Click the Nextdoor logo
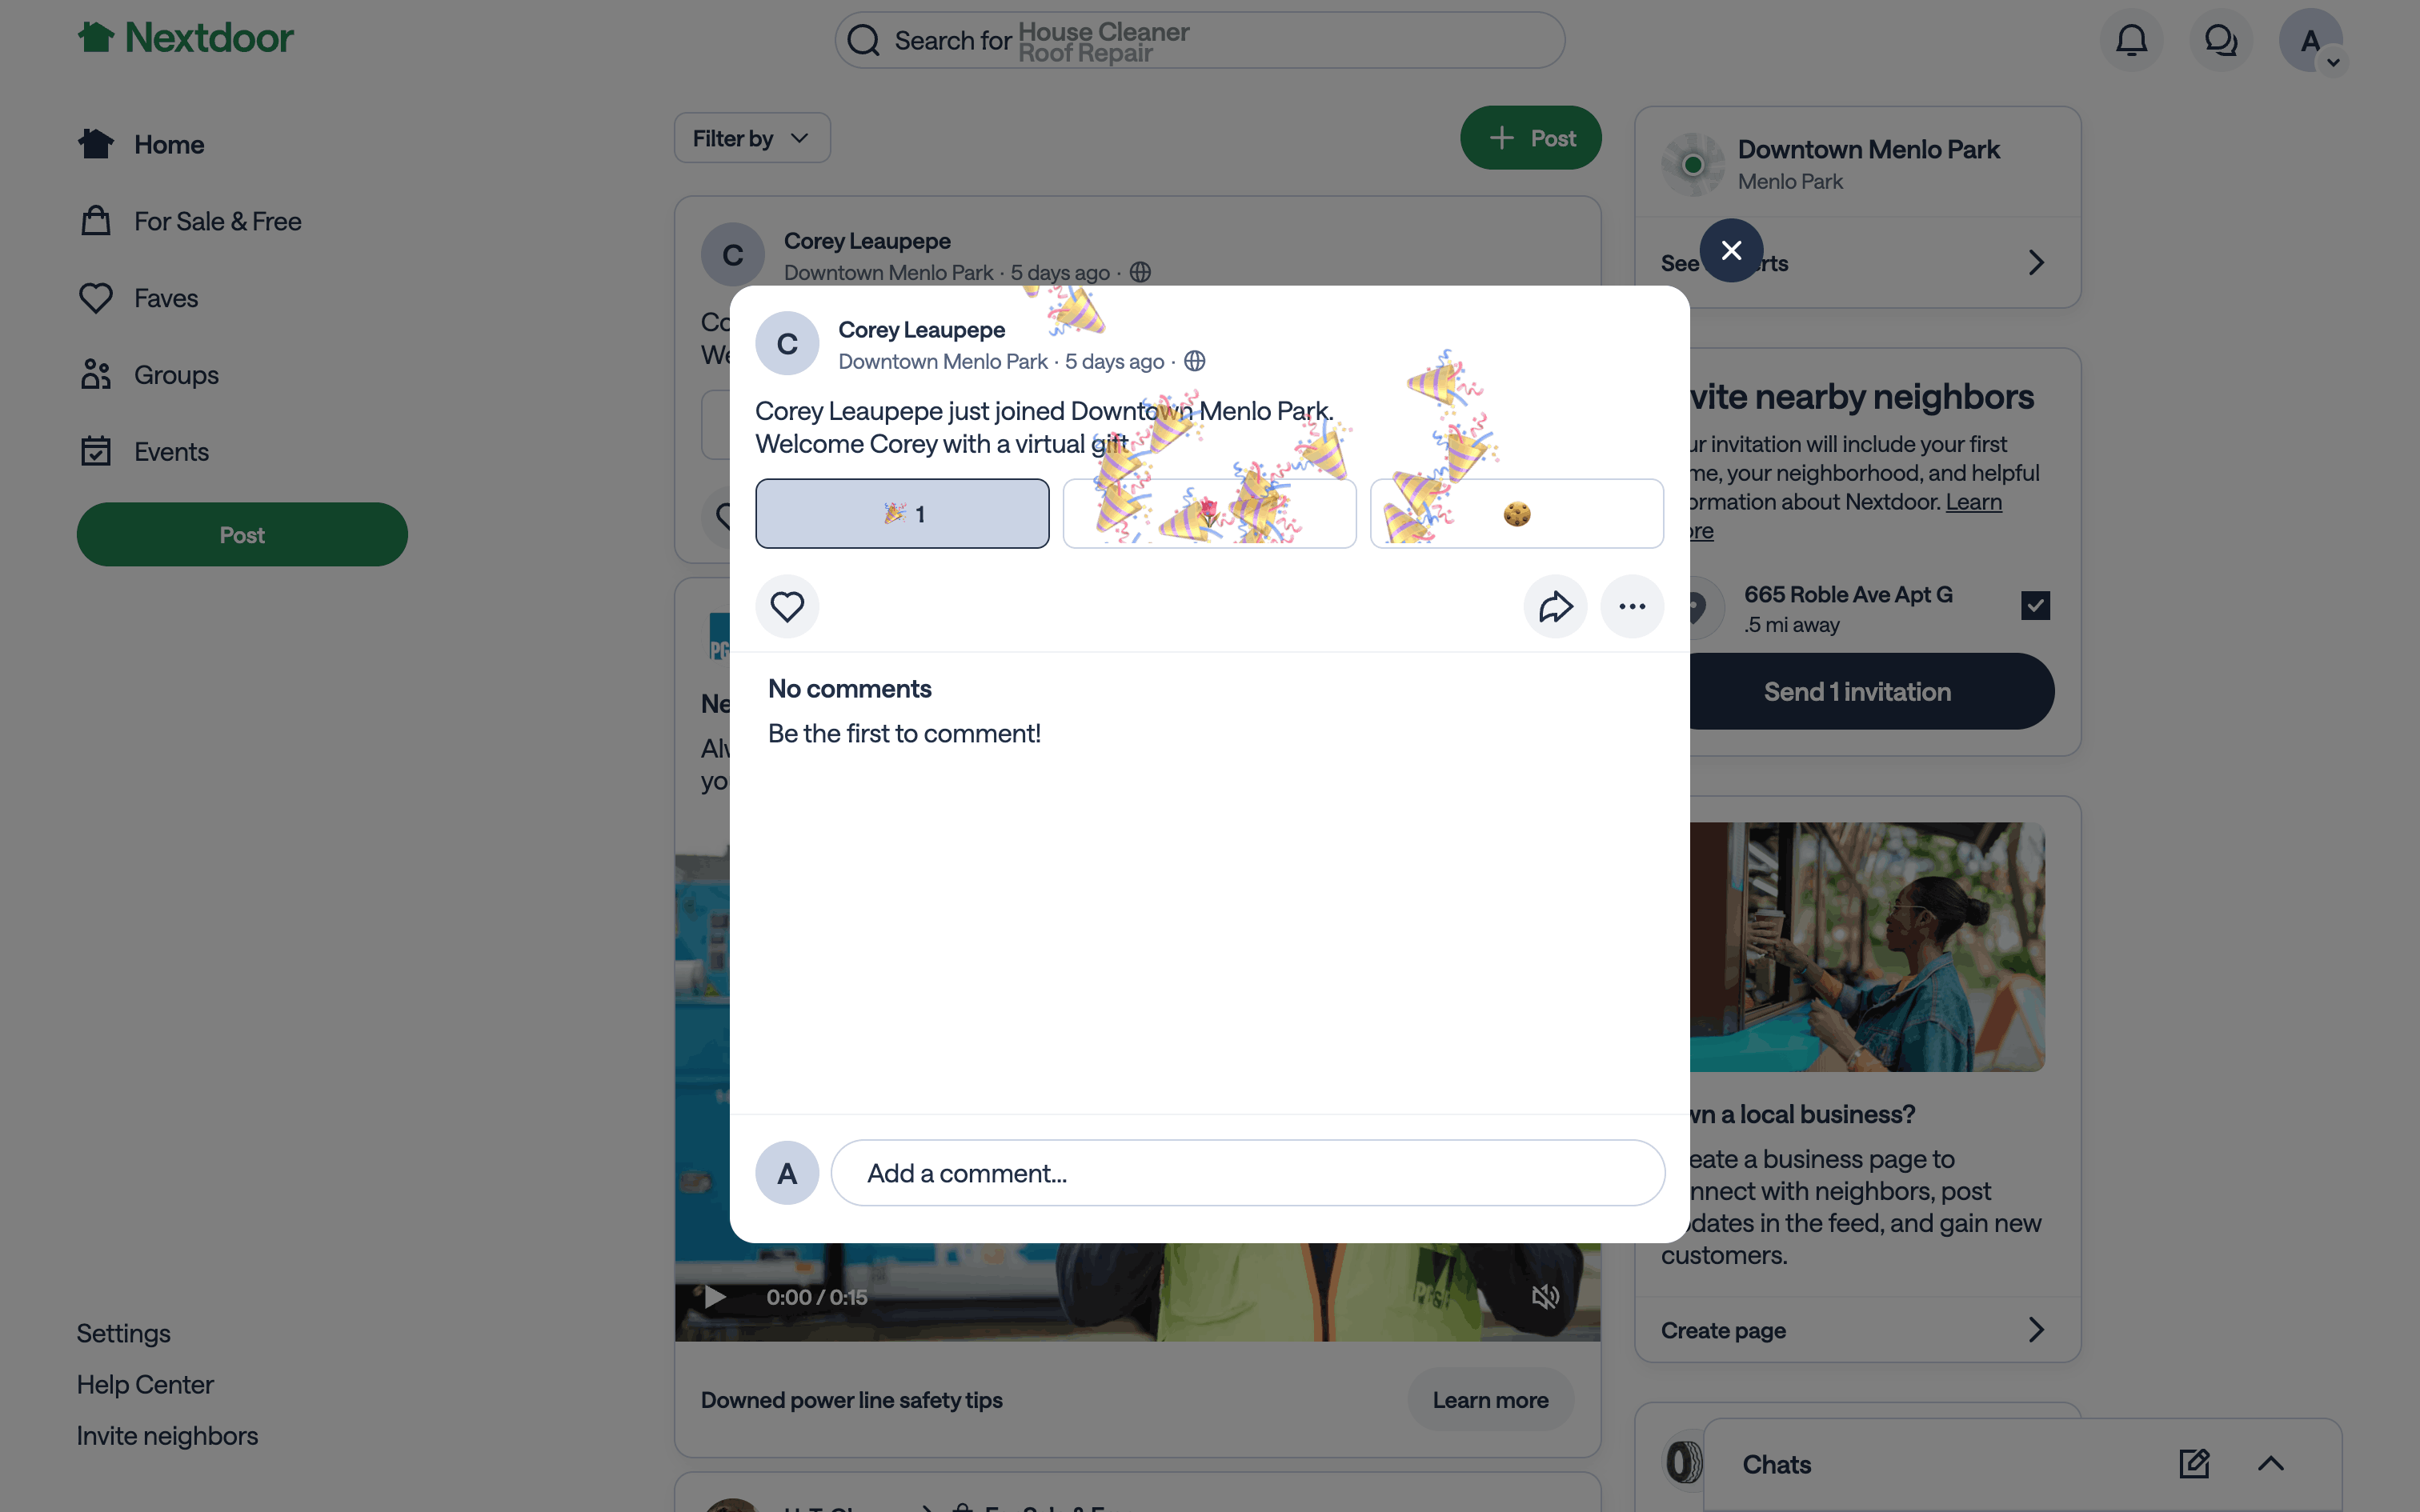Screen dimensions: 2420x1512 click(x=186, y=38)
